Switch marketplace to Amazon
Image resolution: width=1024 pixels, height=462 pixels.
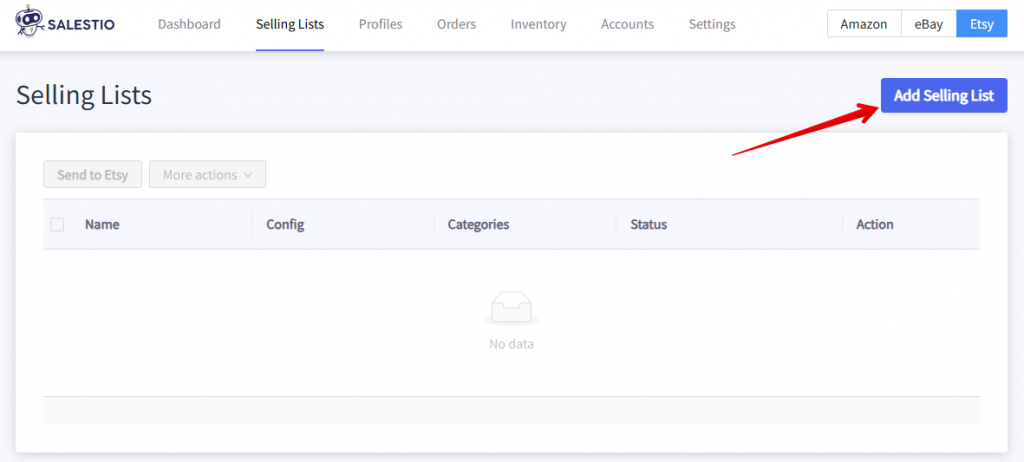click(863, 24)
